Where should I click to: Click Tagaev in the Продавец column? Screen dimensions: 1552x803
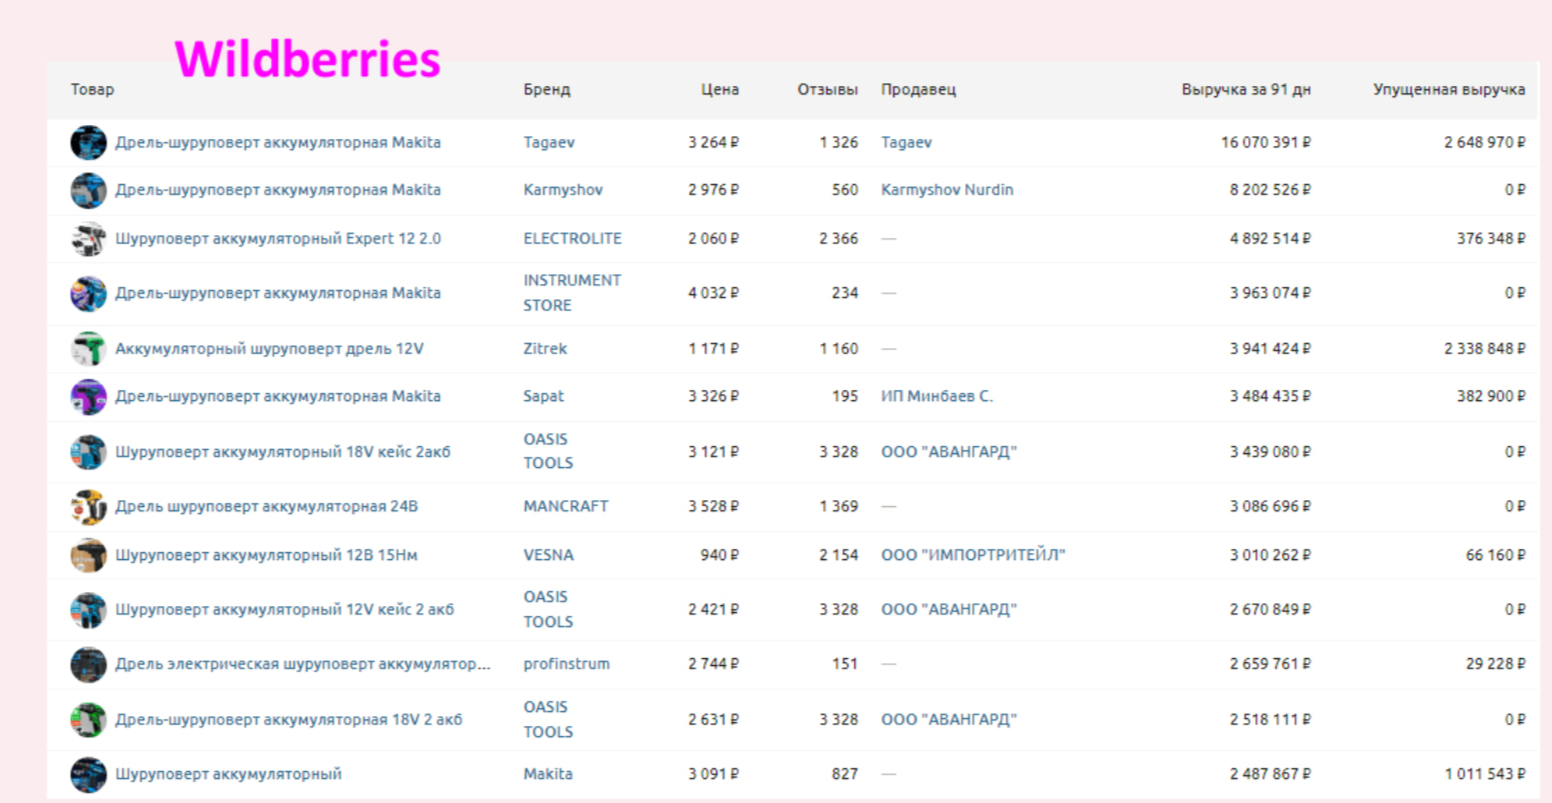[906, 142]
